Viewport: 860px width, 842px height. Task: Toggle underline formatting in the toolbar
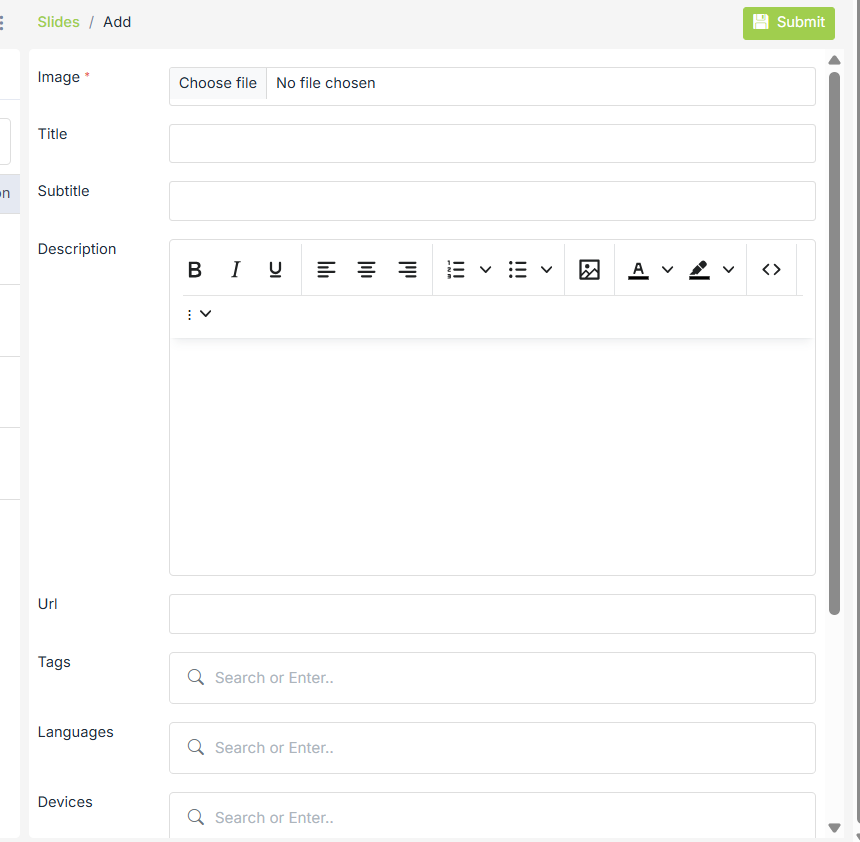click(x=276, y=269)
